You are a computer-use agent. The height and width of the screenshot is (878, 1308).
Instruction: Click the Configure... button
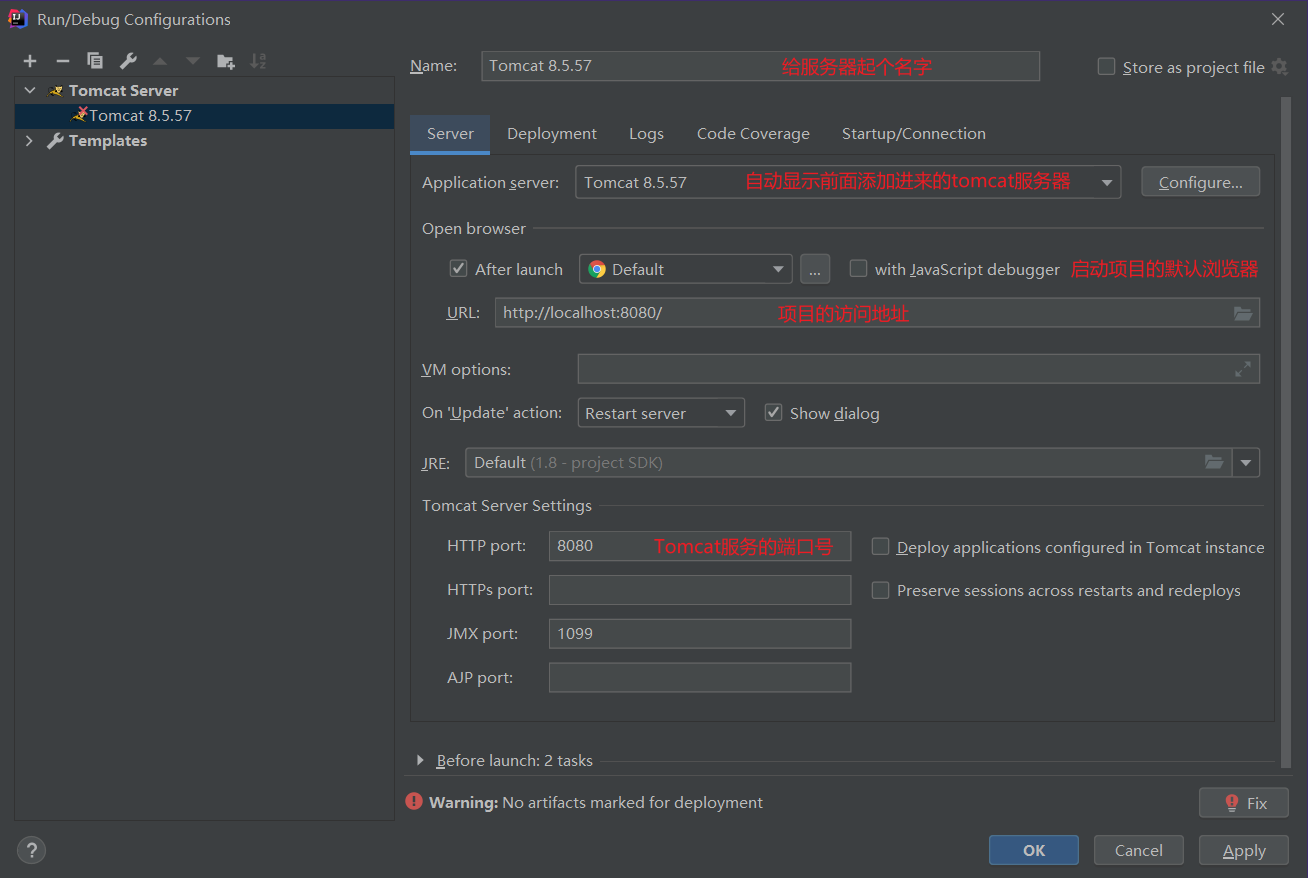click(1200, 182)
